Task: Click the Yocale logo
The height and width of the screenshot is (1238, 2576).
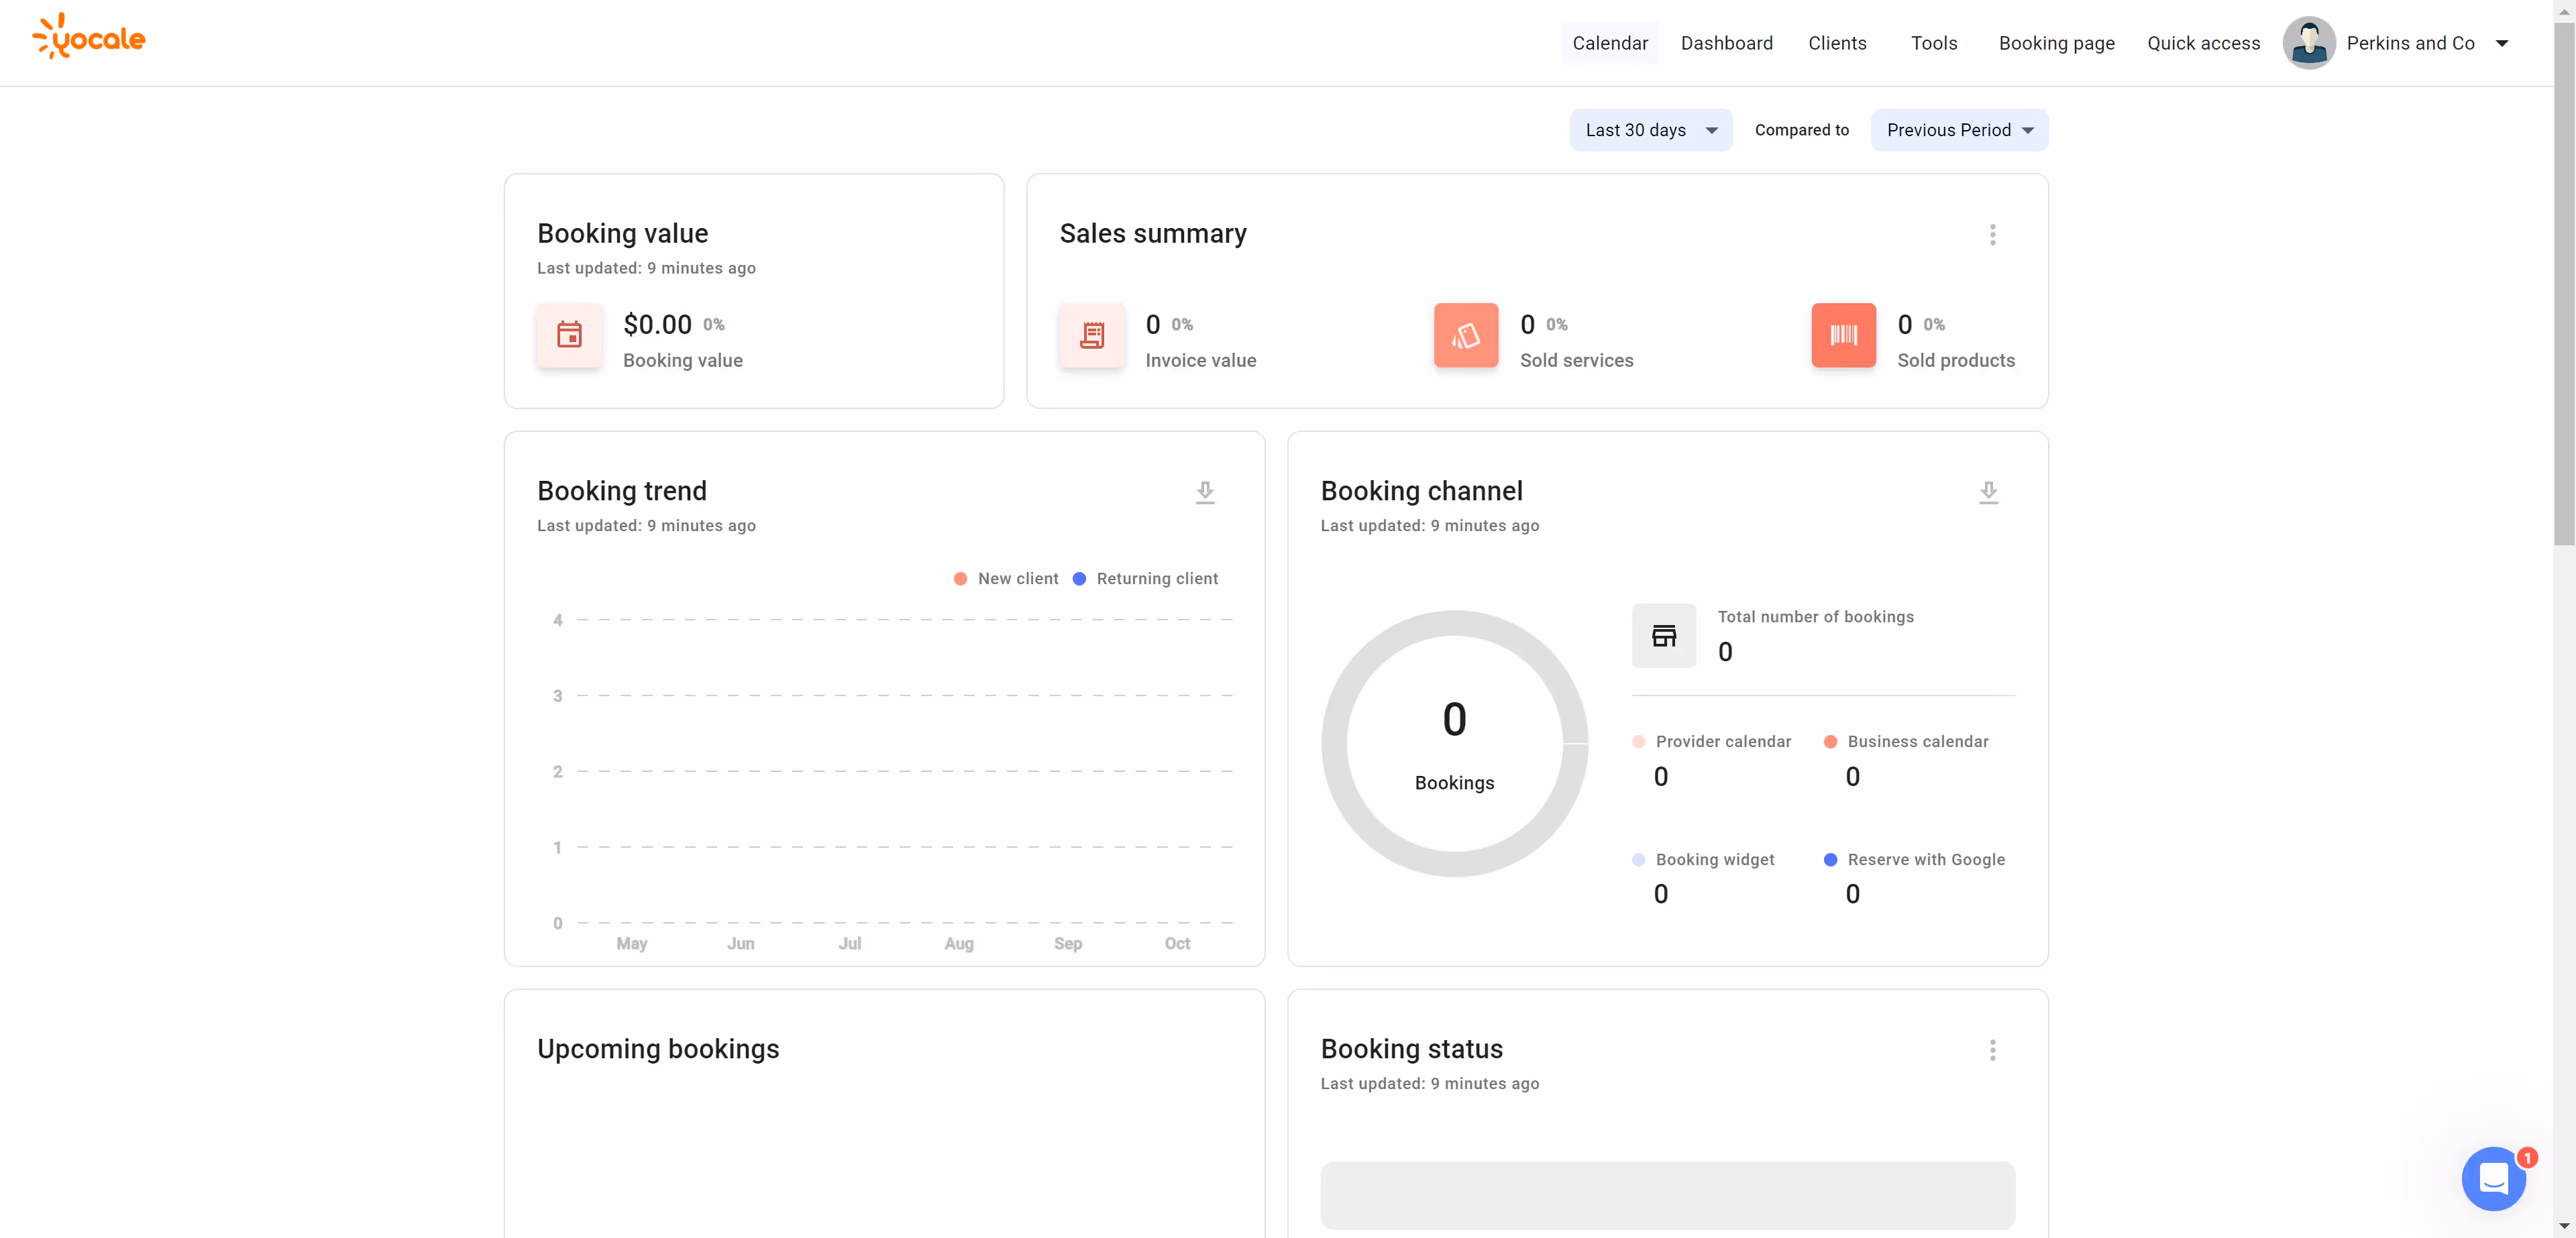Action: point(89,37)
